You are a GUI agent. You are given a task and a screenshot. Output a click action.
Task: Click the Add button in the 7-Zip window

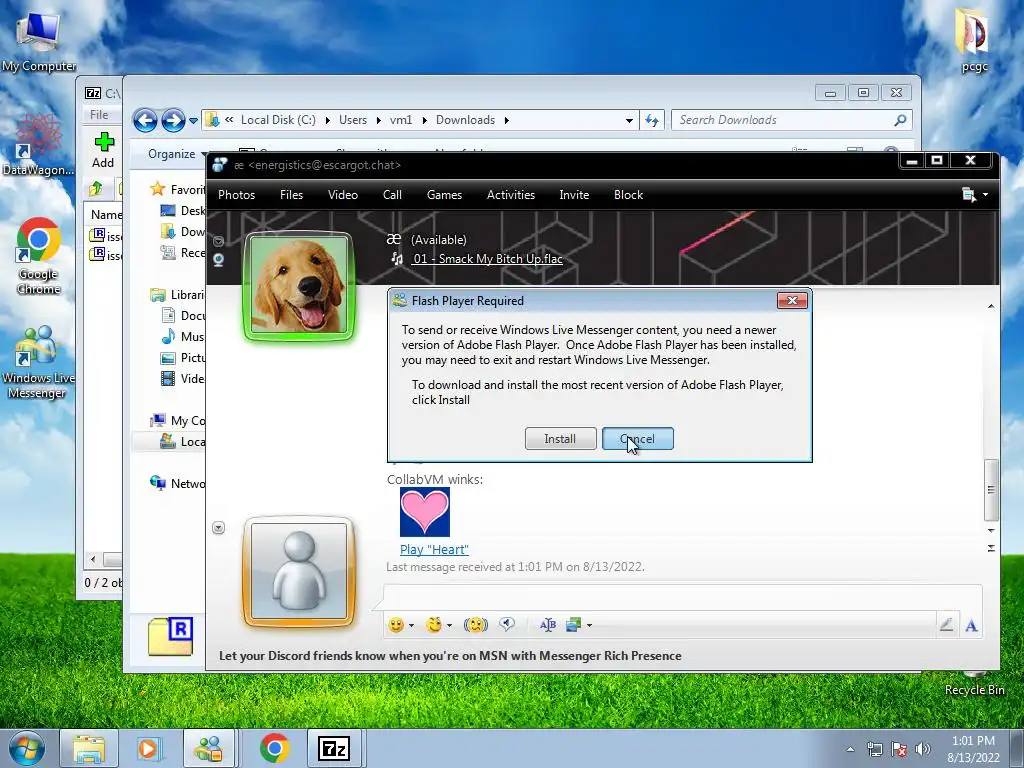coord(103,150)
